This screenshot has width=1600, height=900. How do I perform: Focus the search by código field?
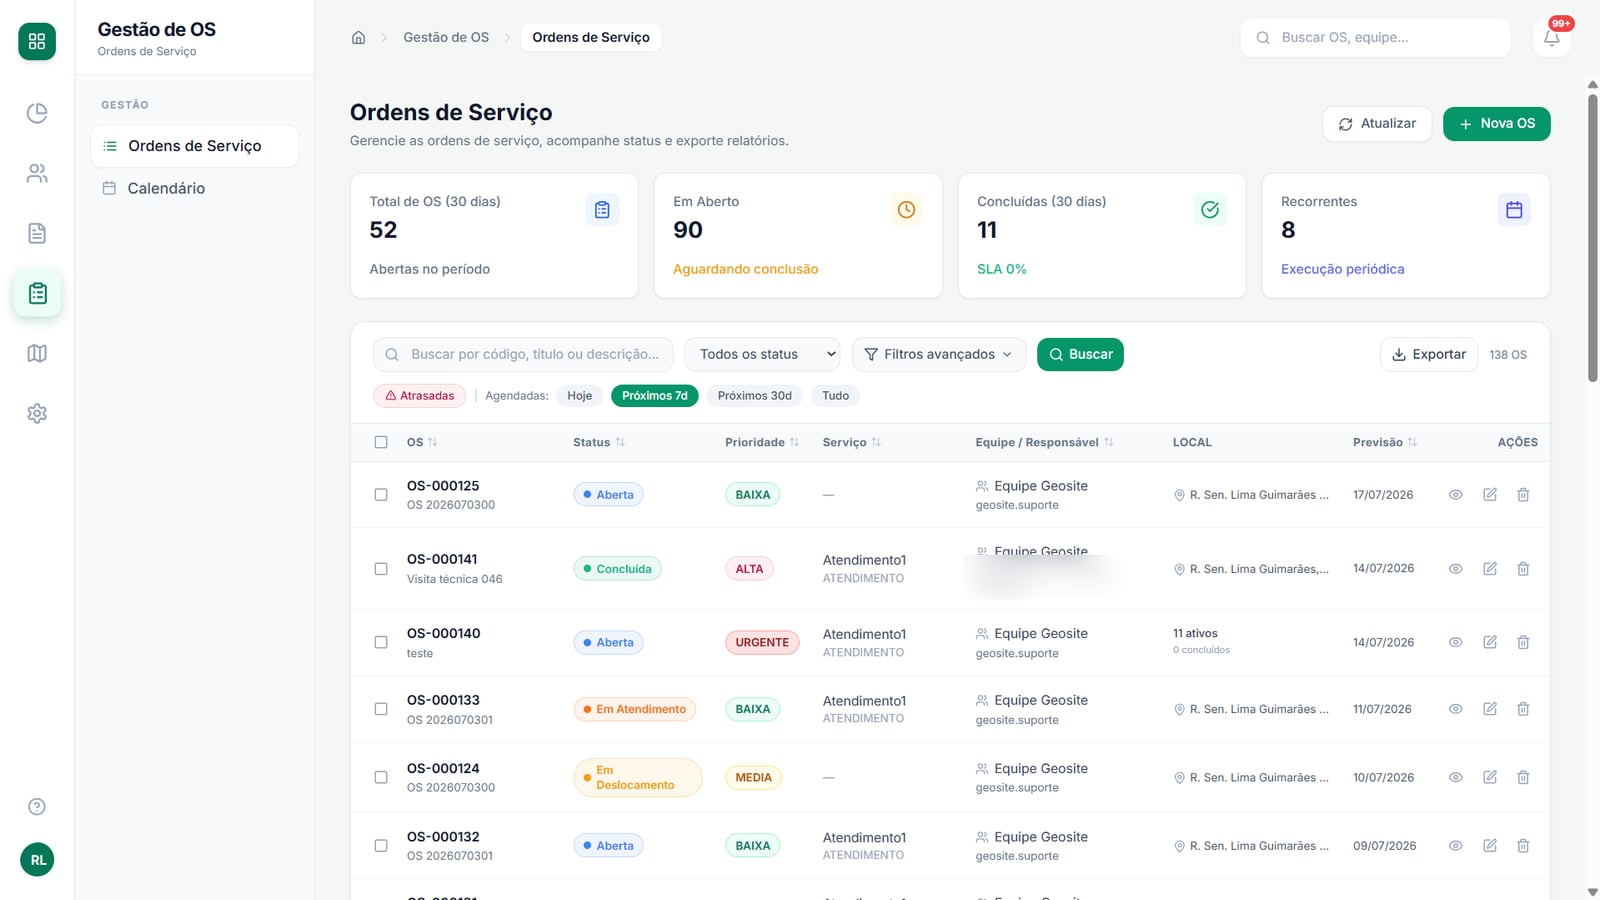[523, 354]
